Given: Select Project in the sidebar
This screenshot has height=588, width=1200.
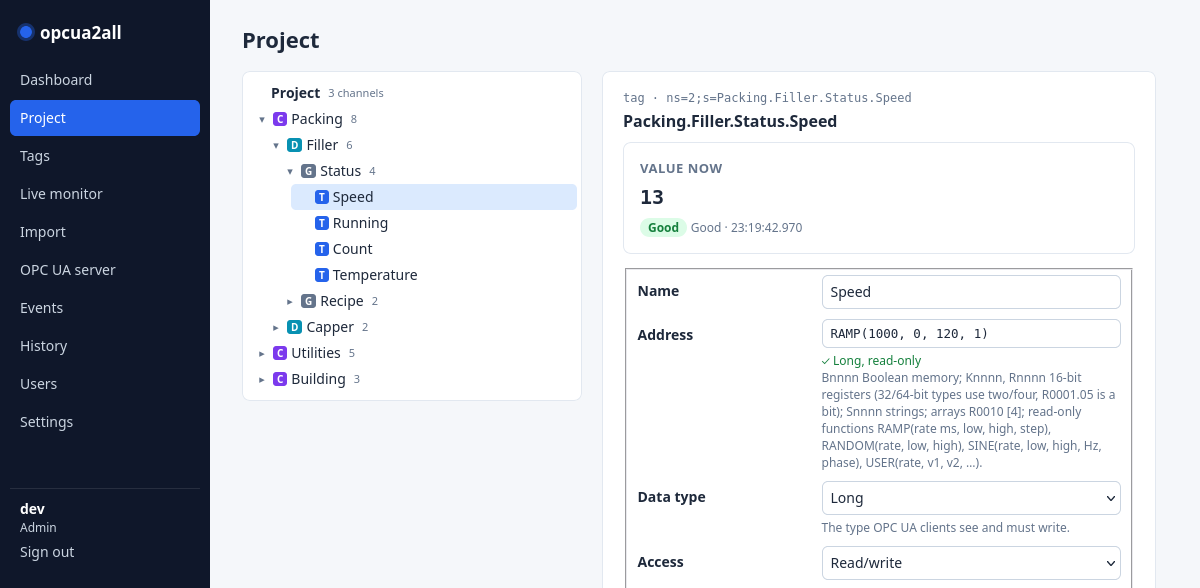Looking at the screenshot, I should point(105,118).
